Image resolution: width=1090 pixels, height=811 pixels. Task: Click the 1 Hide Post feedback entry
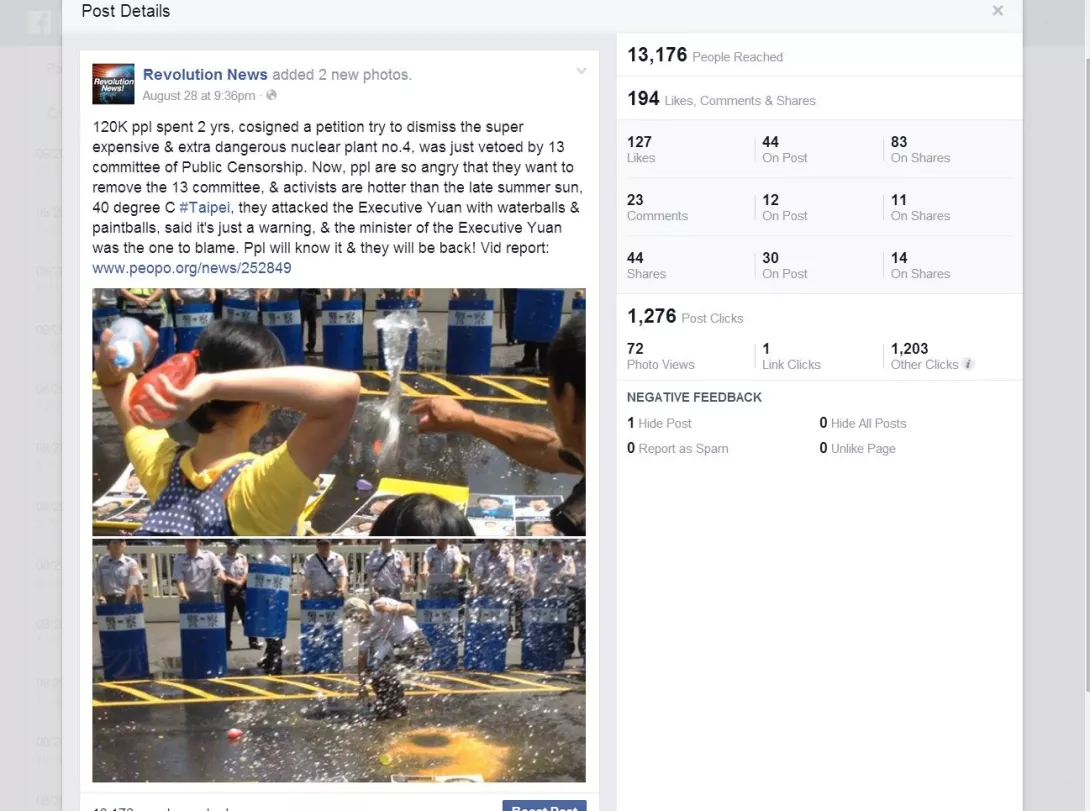[659, 423]
